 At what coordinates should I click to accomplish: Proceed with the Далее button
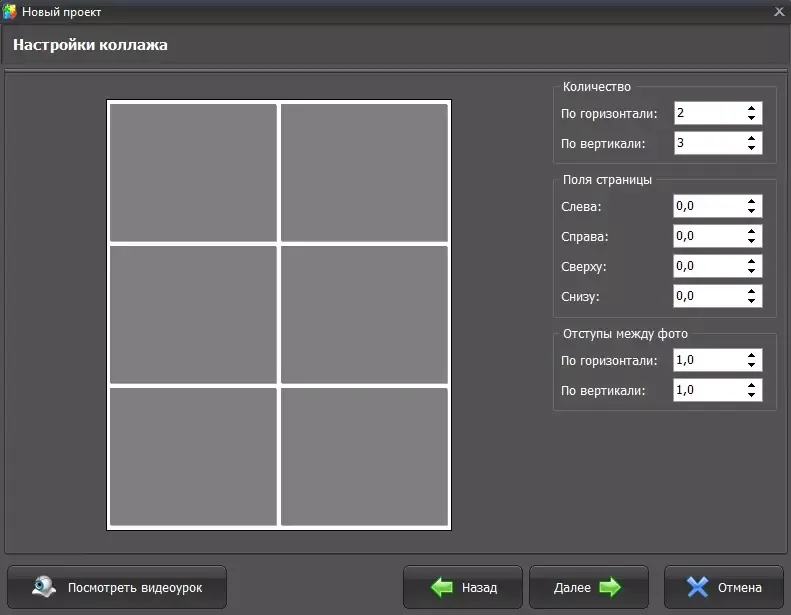click(x=589, y=587)
